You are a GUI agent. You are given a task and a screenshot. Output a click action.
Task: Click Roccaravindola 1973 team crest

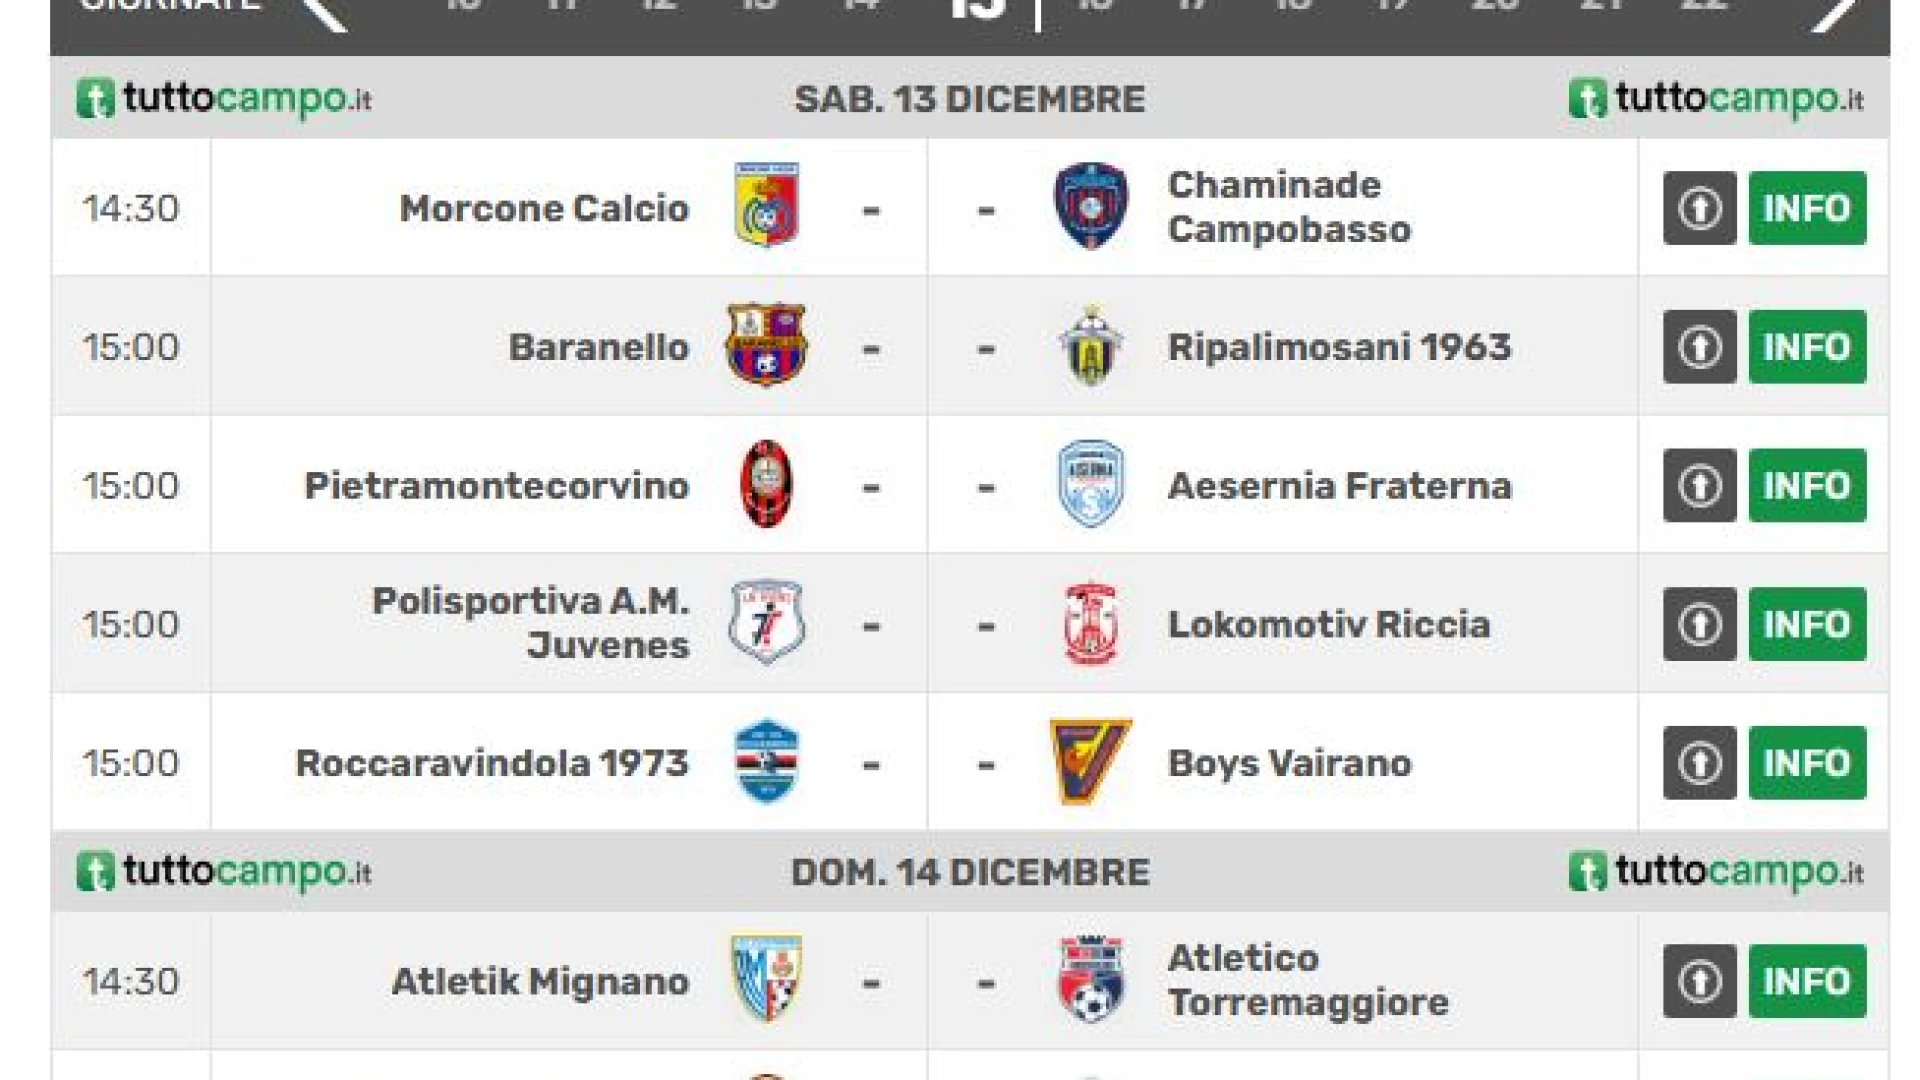(x=766, y=762)
